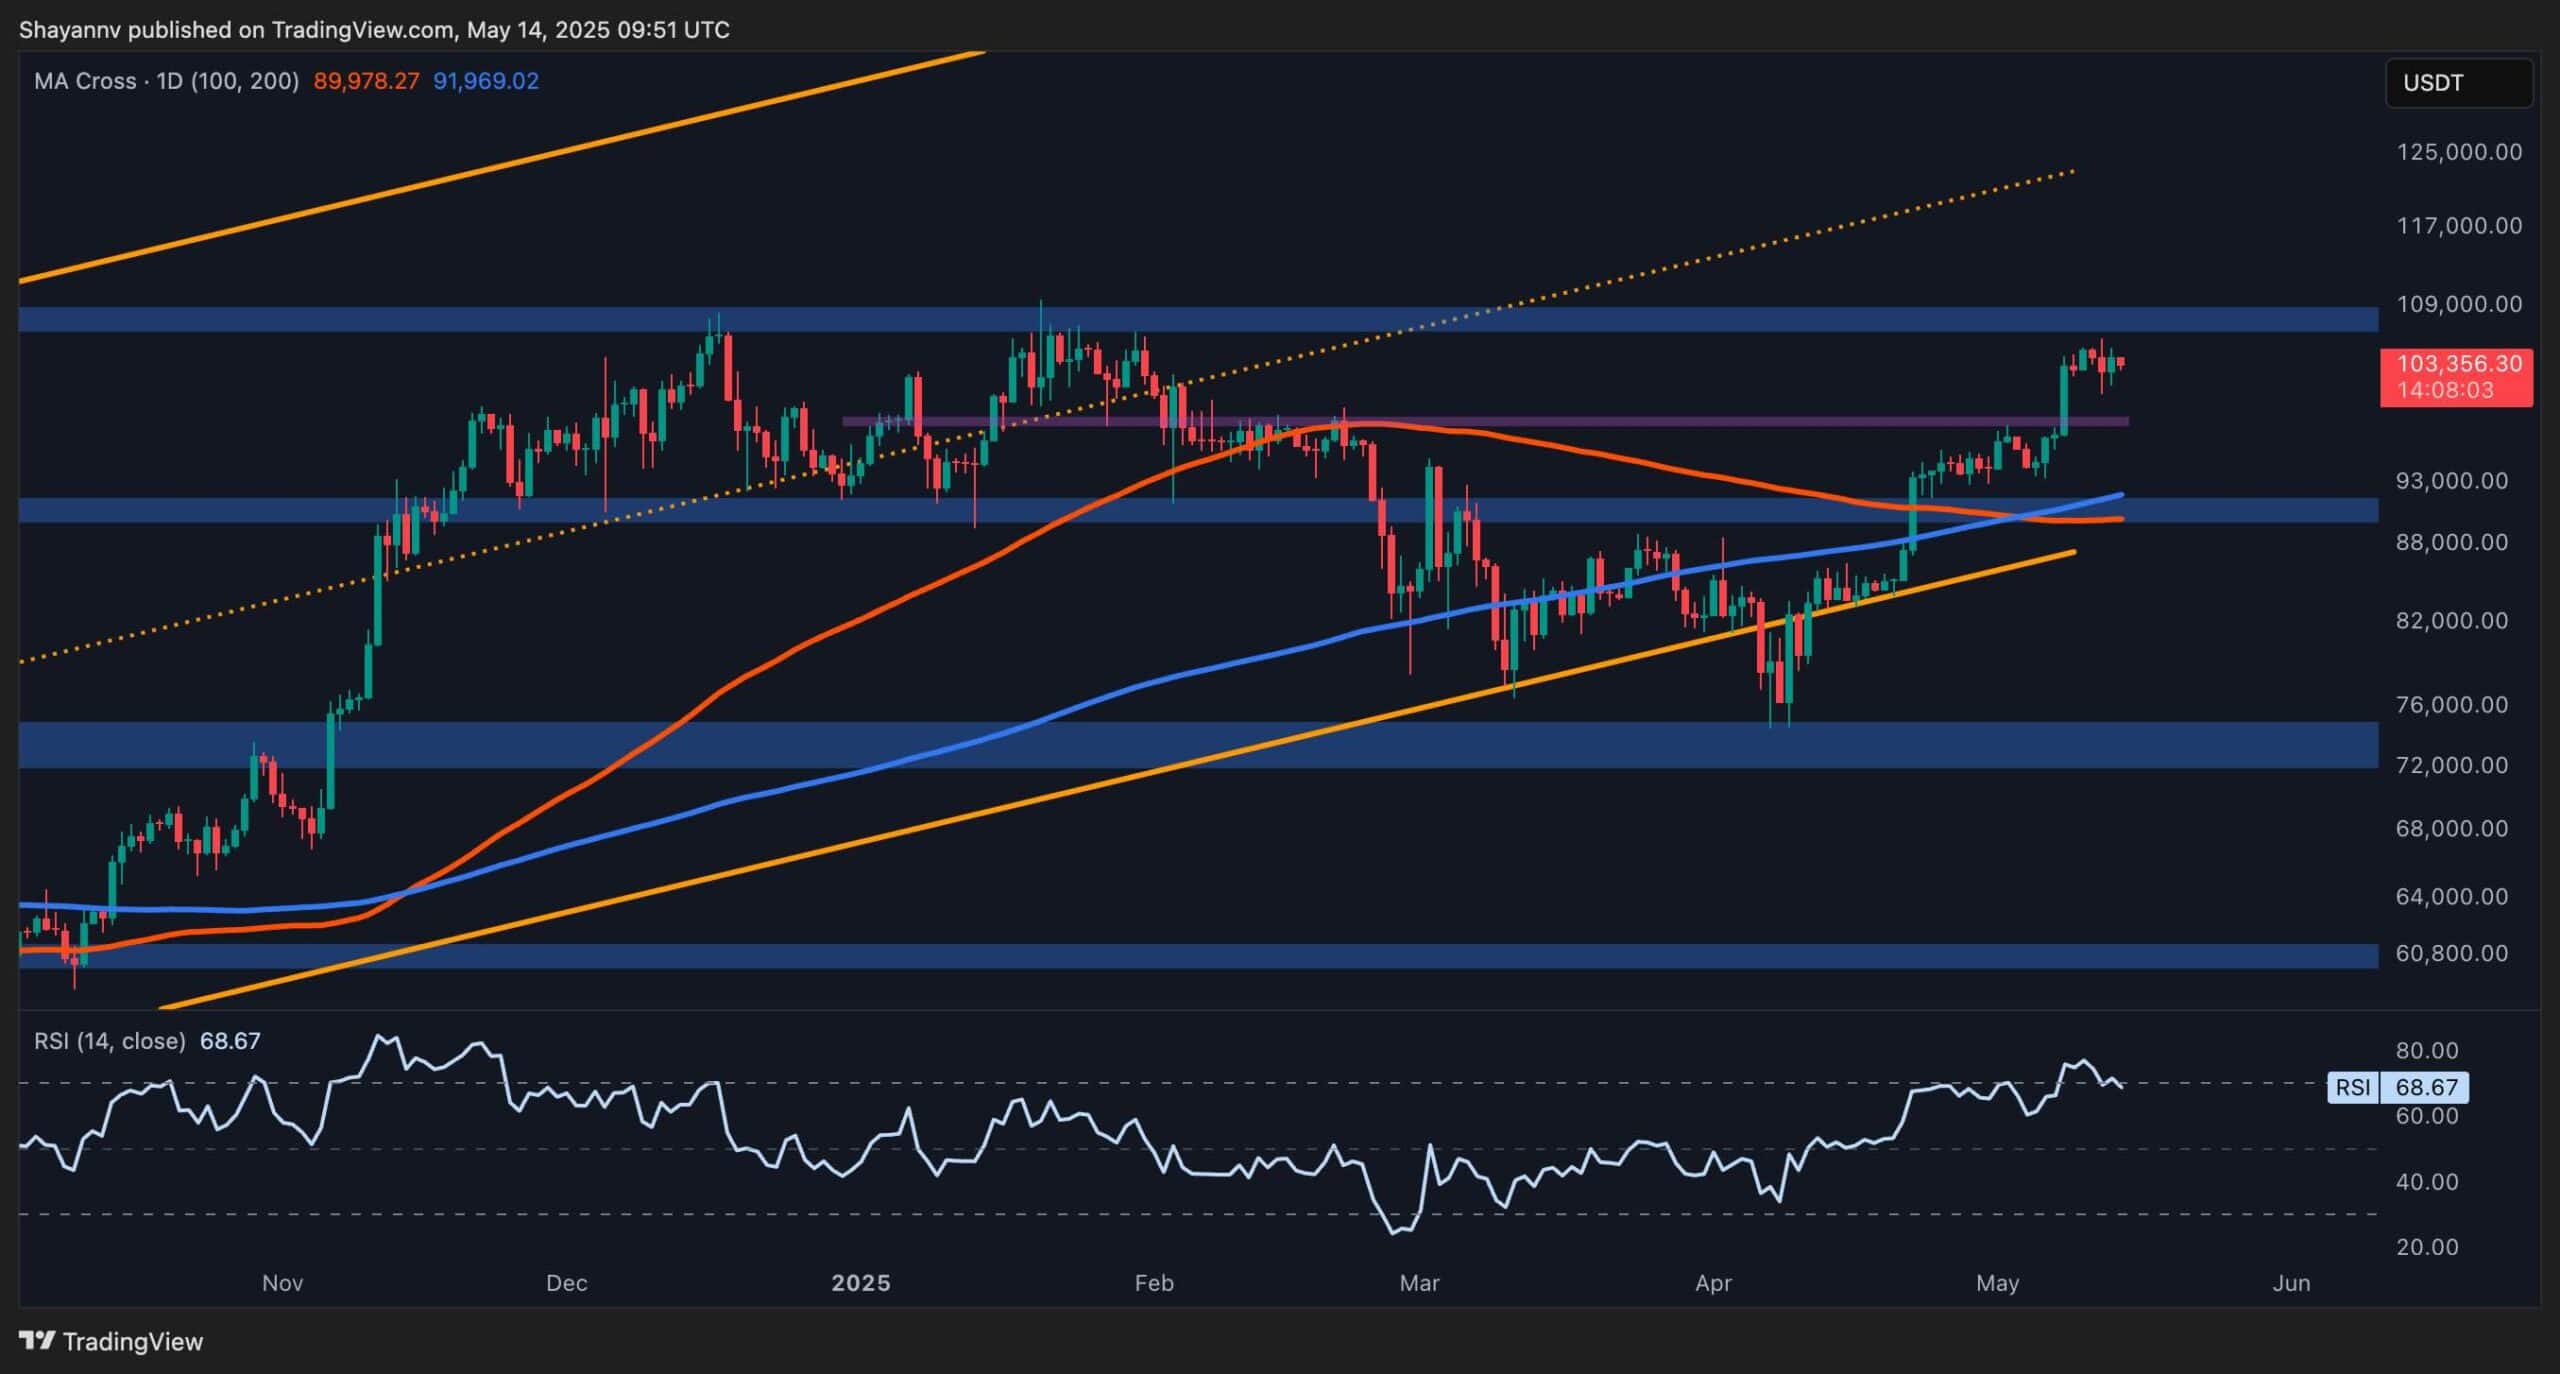Screen dimensions: 2560x1374
Task: Click the RSI value badge showing 68.67
Action: (x=2426, y=1088)
